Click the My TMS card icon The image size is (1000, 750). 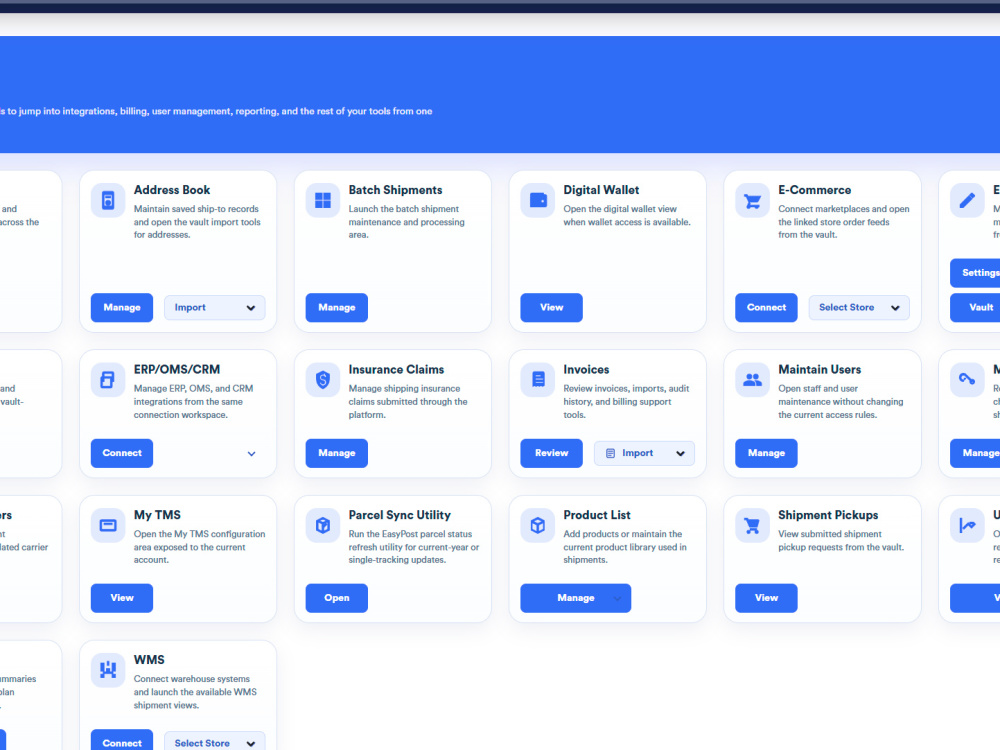(108, 526)
